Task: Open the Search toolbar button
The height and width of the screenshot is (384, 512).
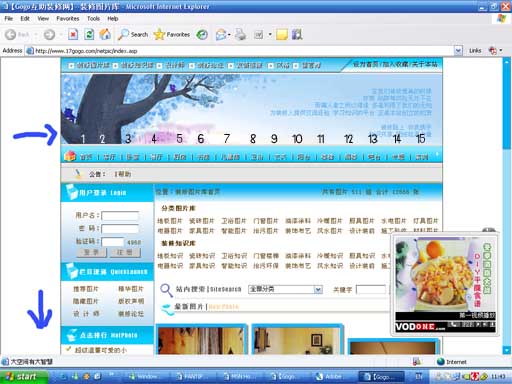Action: [133, 34]
